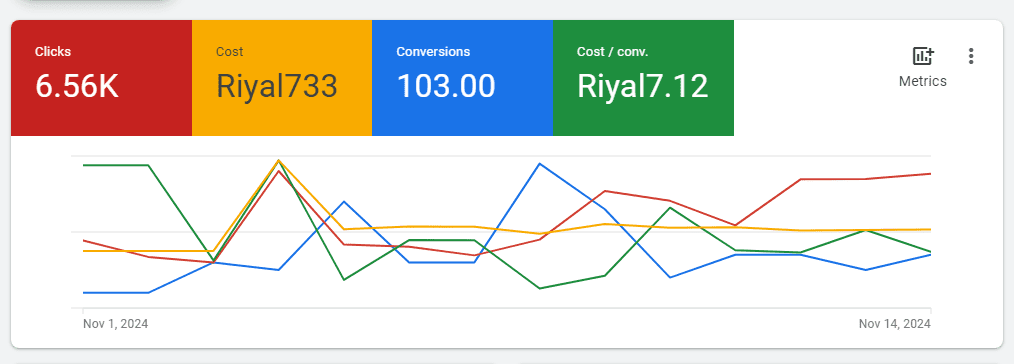This screenshot has height=364, width=1014.
Task: Toggle the yellow Riyal733 Cost card
Action: [282, 78]
